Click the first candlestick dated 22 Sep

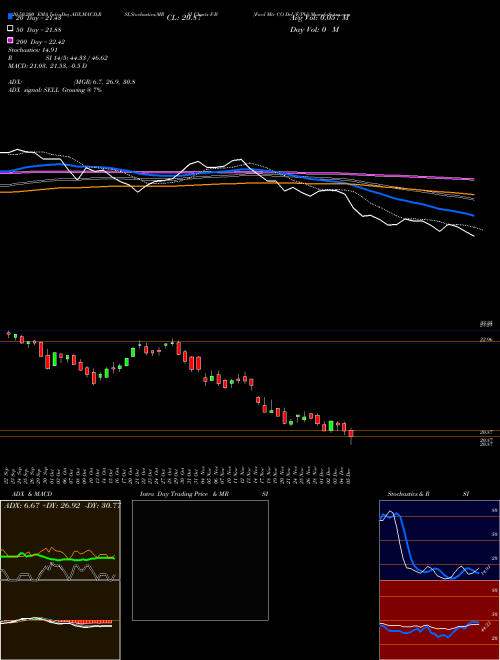click(x=8, y=334)
